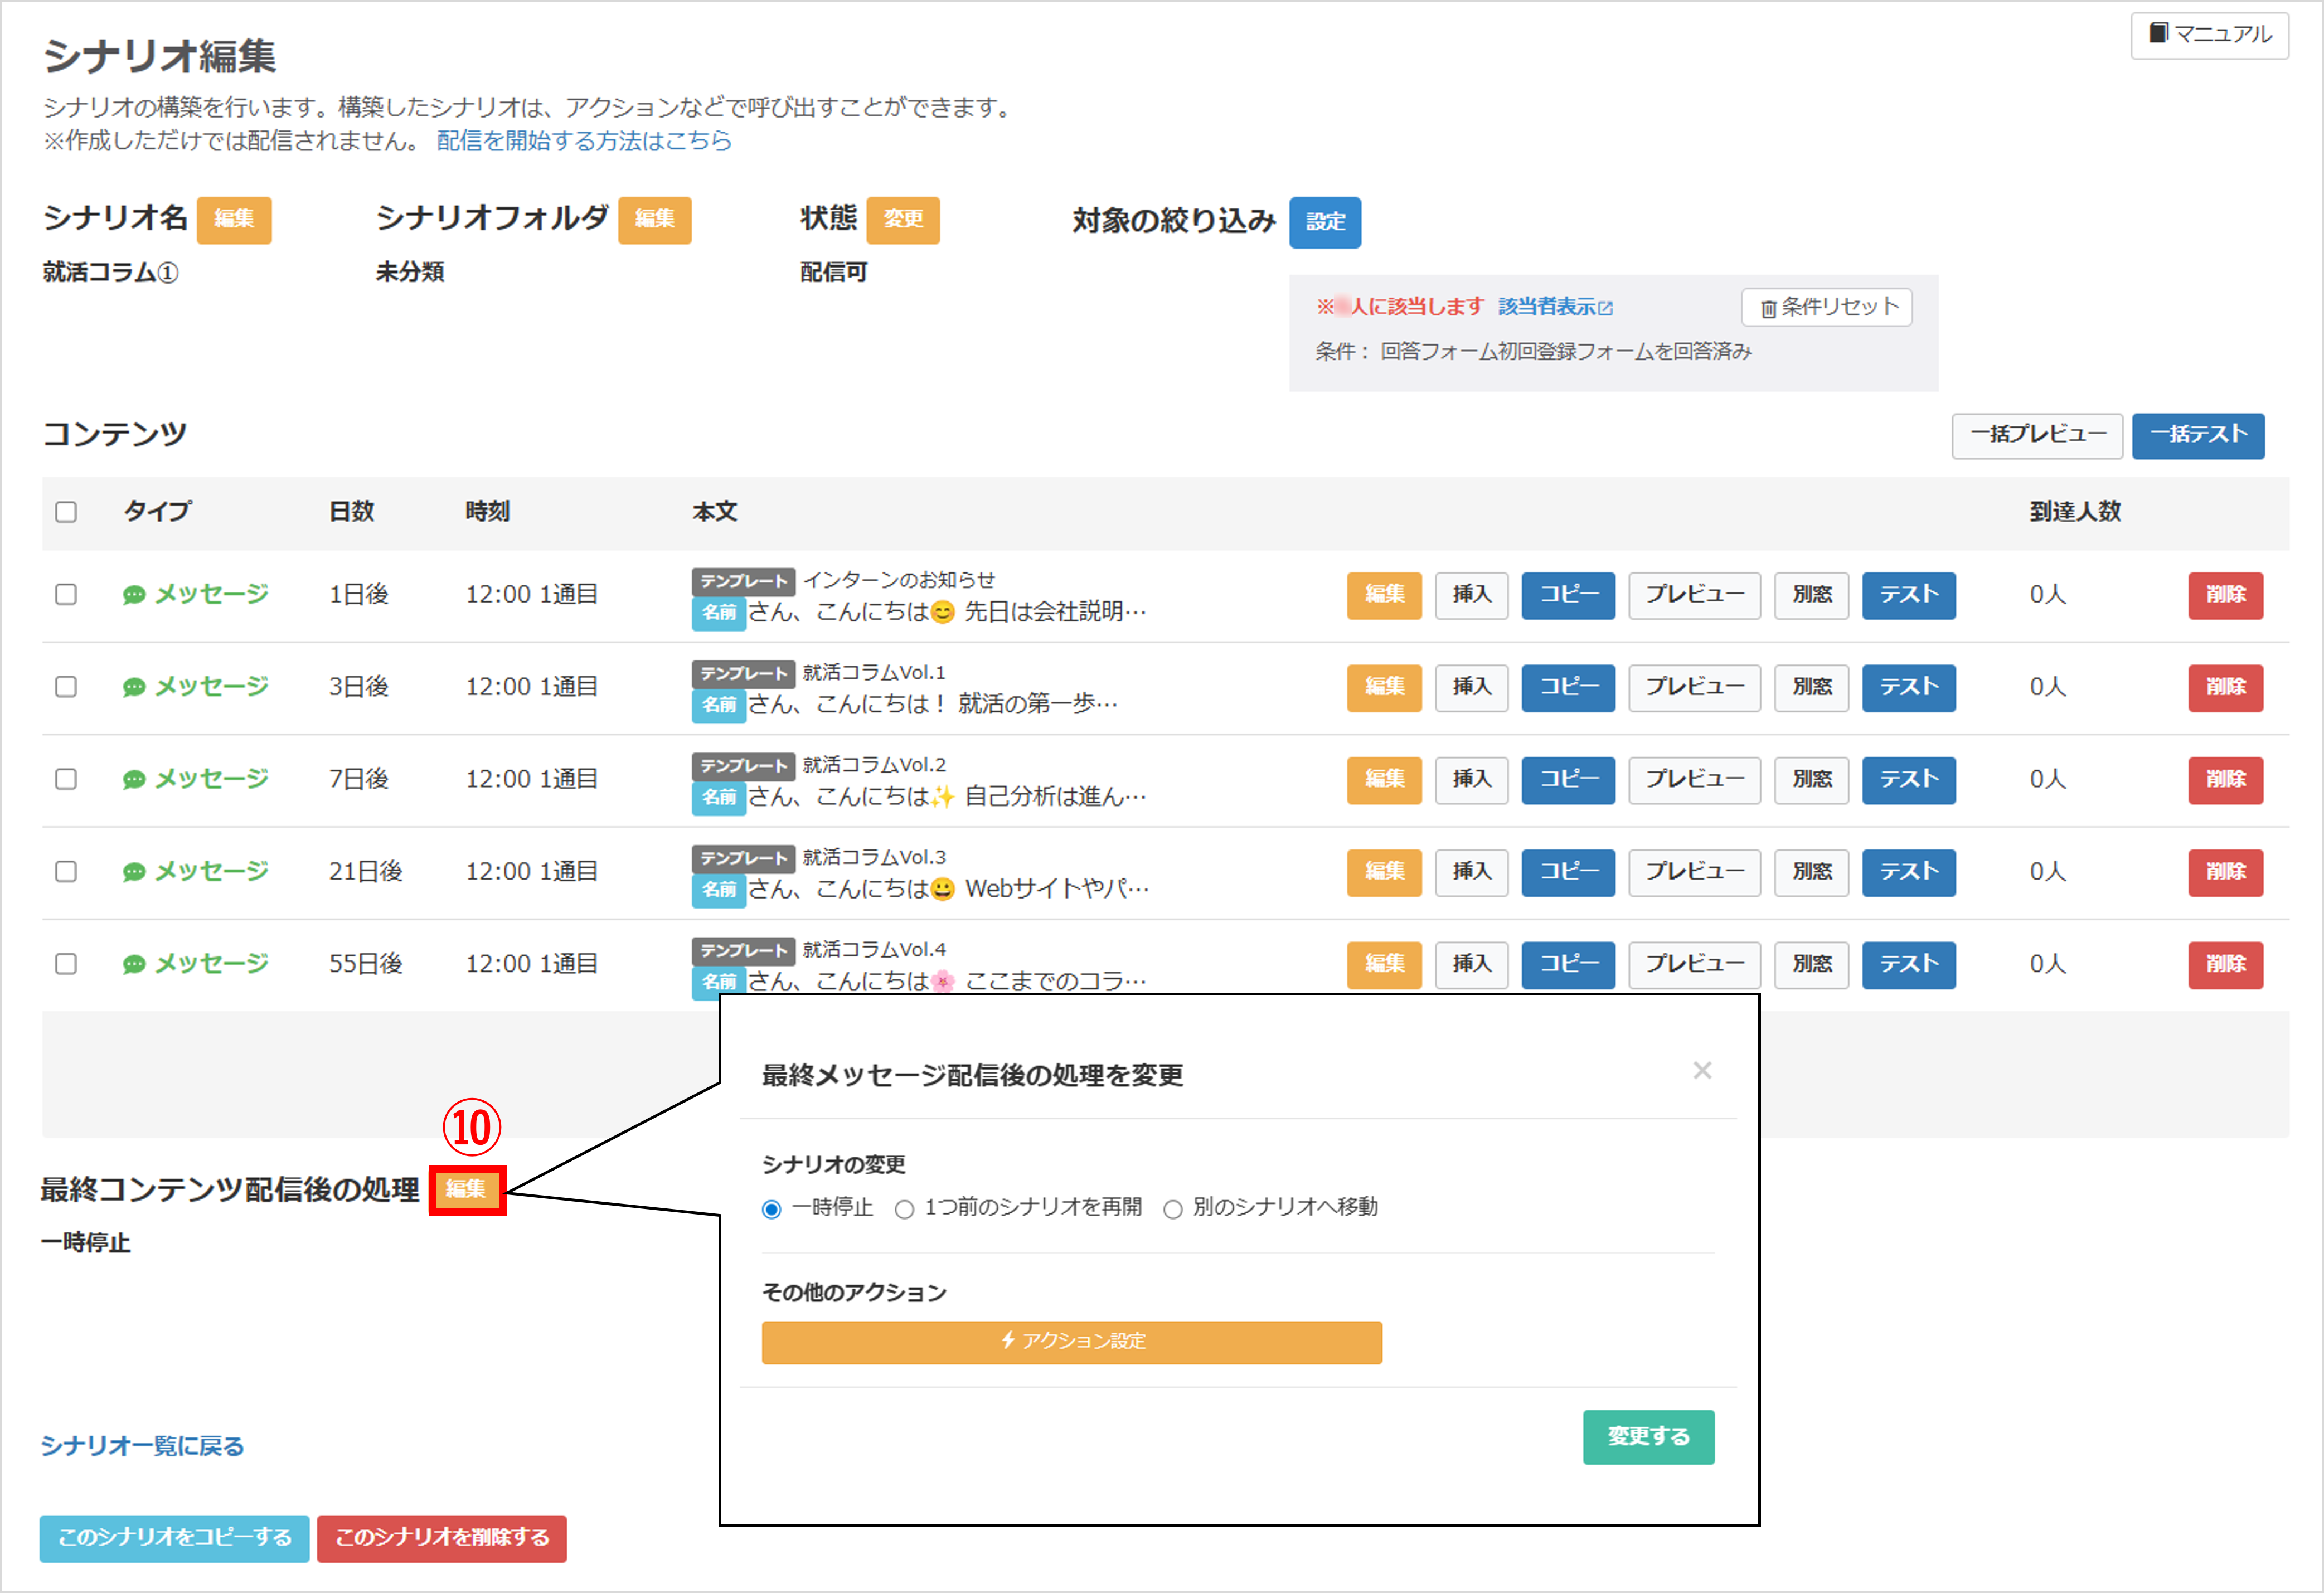Choose the 一時停止 radio option
Image resolution: width=2324 pixels, height=1593 pixels.
(771, 1210)
